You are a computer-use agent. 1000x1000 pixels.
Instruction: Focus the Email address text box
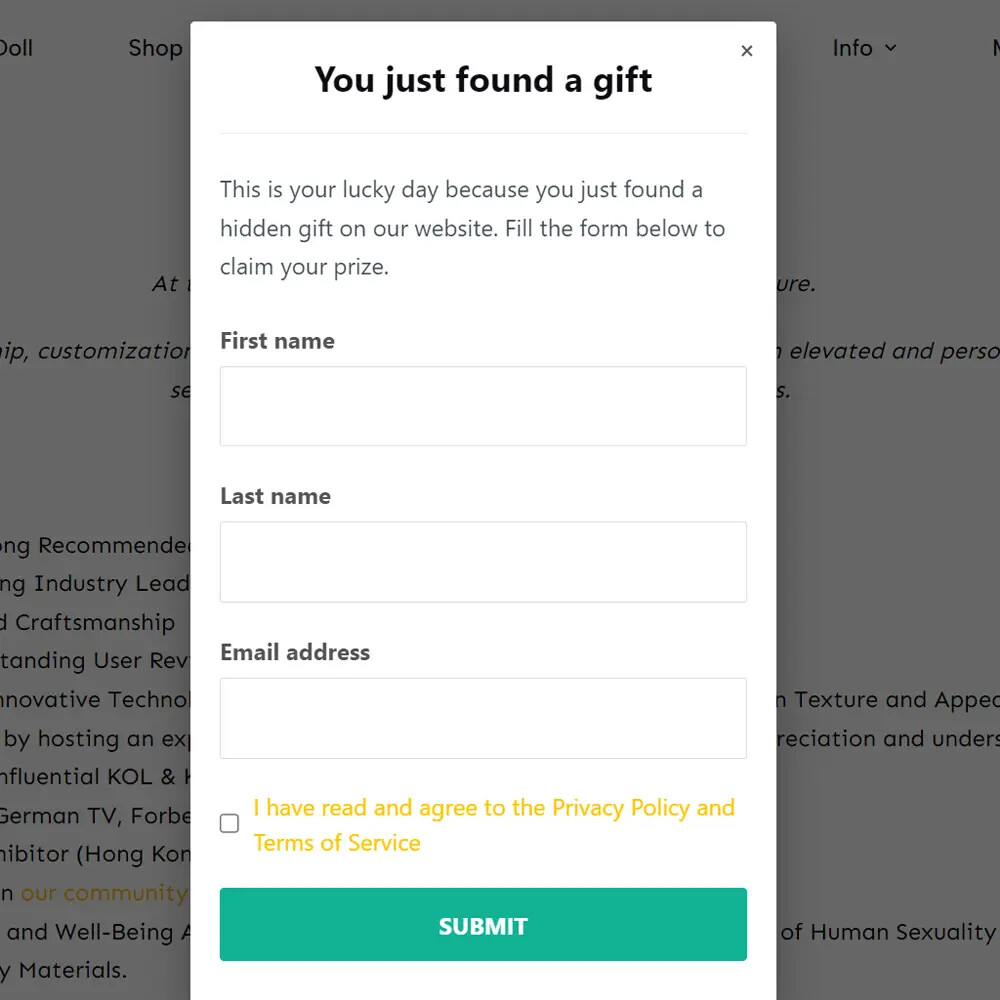point(483,718)
